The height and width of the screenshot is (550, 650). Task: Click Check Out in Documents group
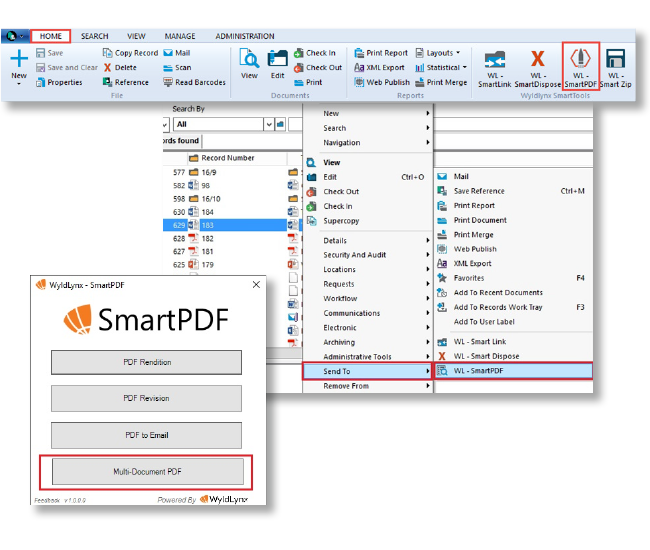pyautogui.click(x=318, y=68)
